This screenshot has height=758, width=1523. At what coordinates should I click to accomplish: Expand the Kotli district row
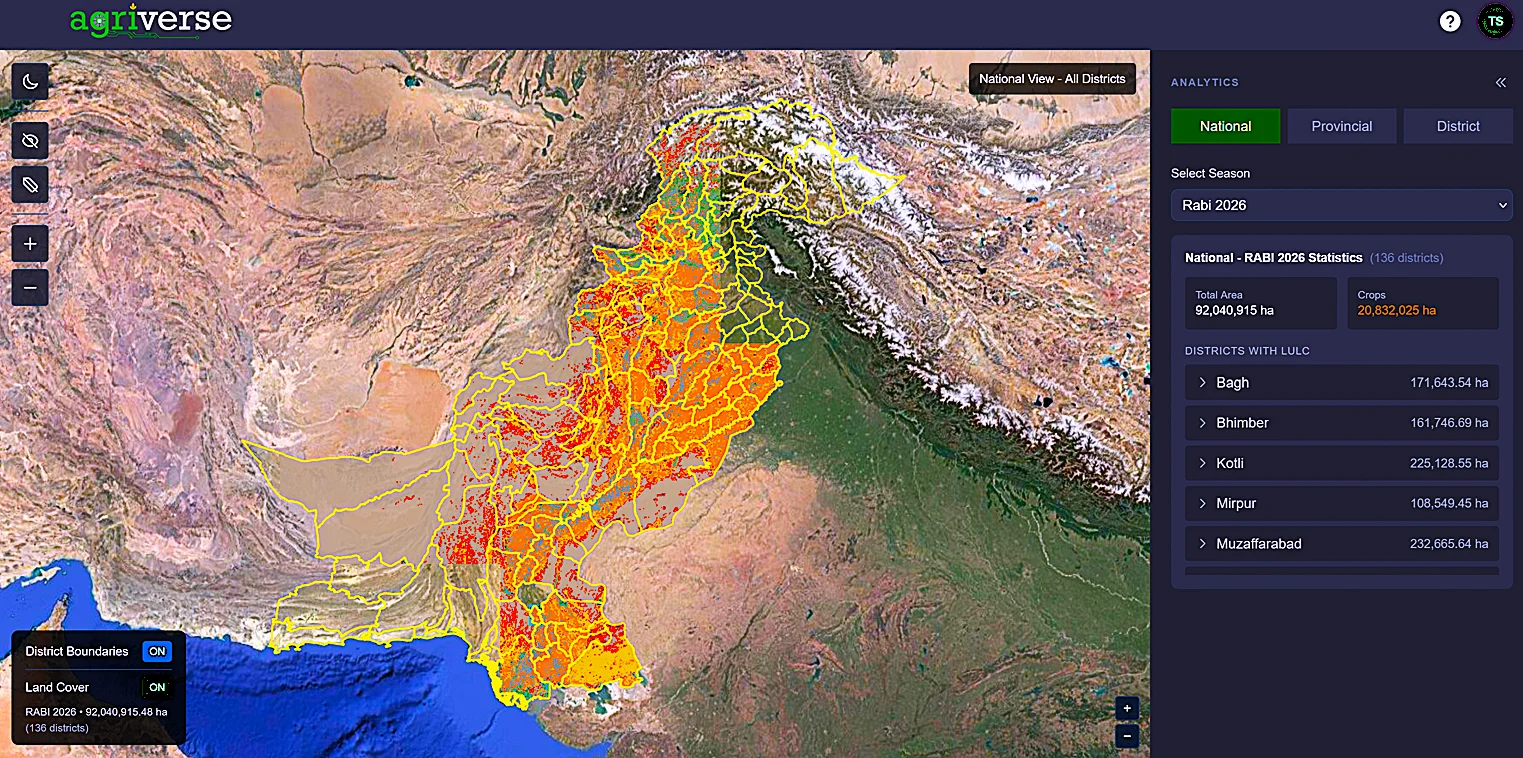click(x=1342, y=463)
